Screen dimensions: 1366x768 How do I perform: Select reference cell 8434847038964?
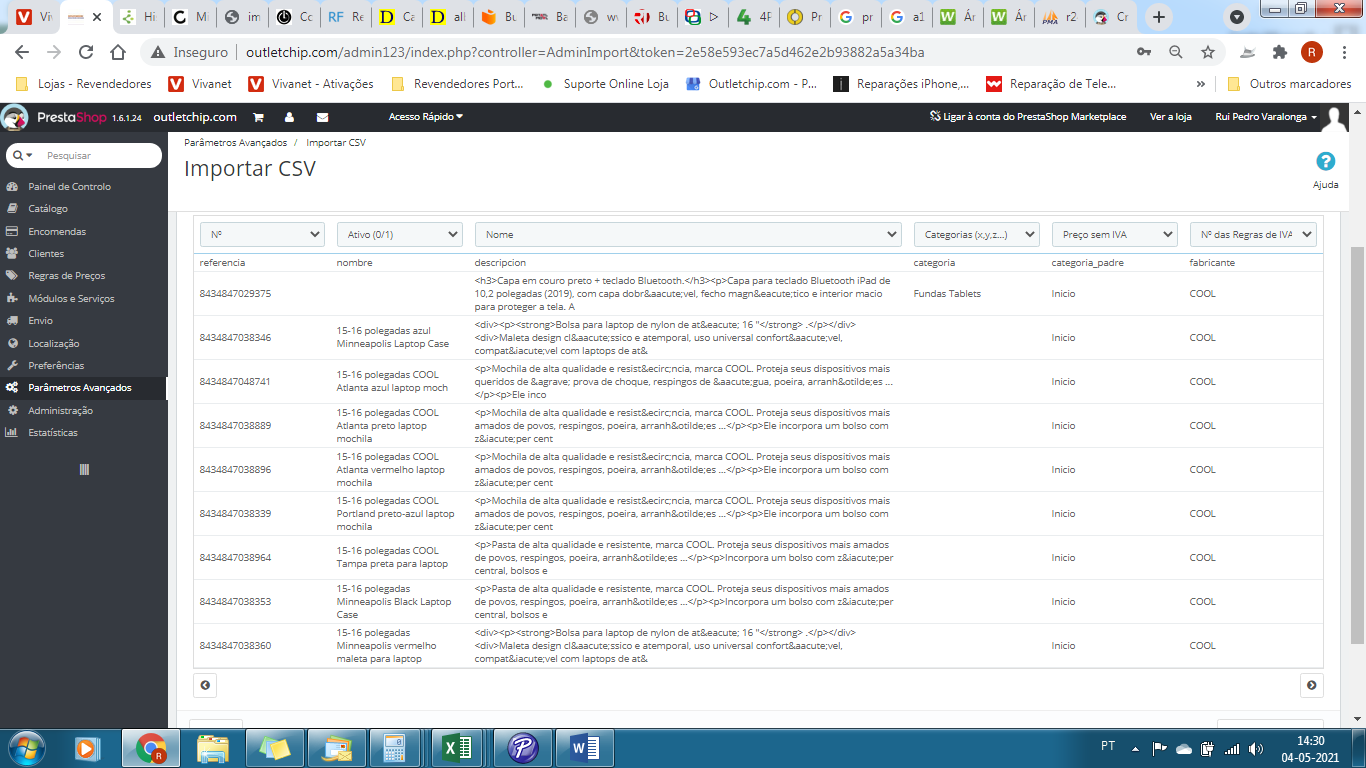point(235,557)
